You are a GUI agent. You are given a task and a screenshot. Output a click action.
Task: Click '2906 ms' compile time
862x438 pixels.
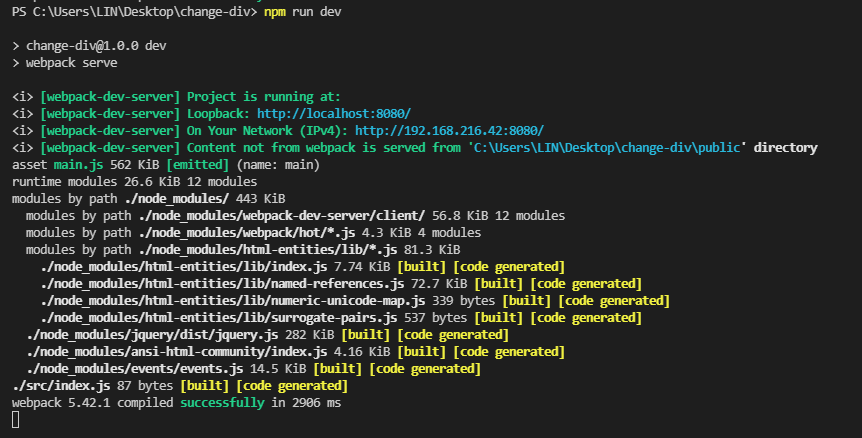(317, 403)
